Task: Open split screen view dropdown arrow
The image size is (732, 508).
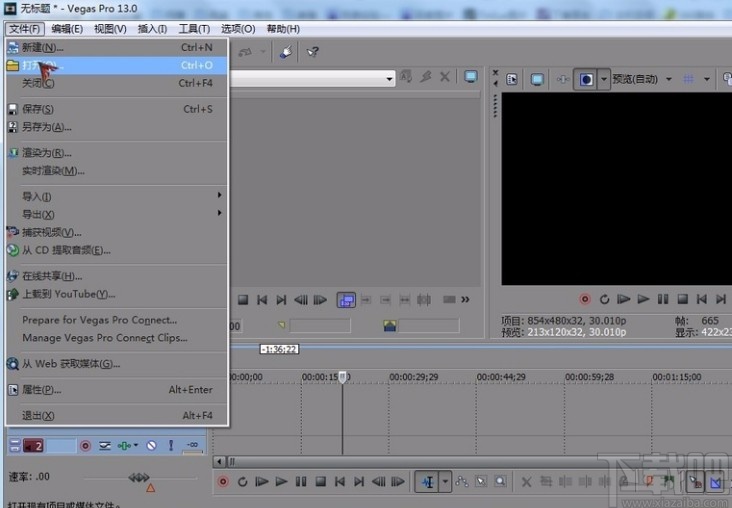Action: [604, 79]
